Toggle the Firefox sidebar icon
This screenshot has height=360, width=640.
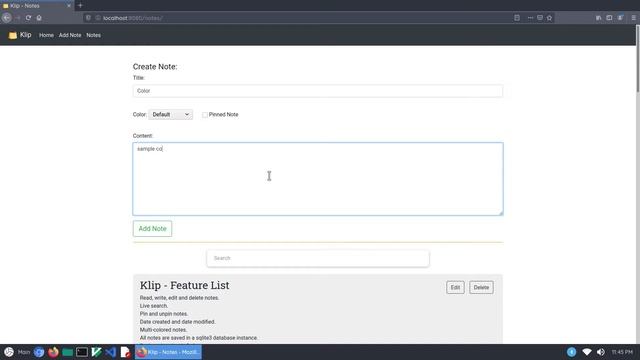(x=609, y=18)
